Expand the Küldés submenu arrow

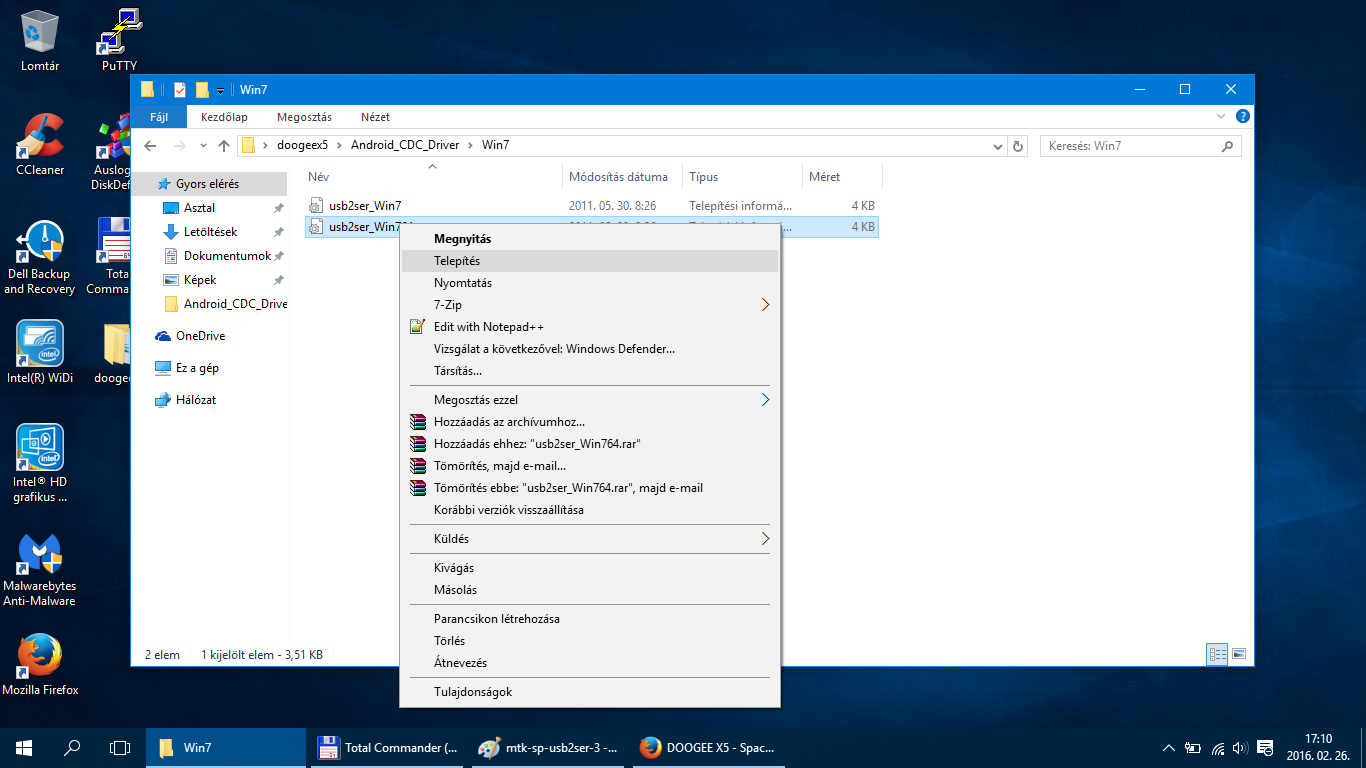click(765, 539)
